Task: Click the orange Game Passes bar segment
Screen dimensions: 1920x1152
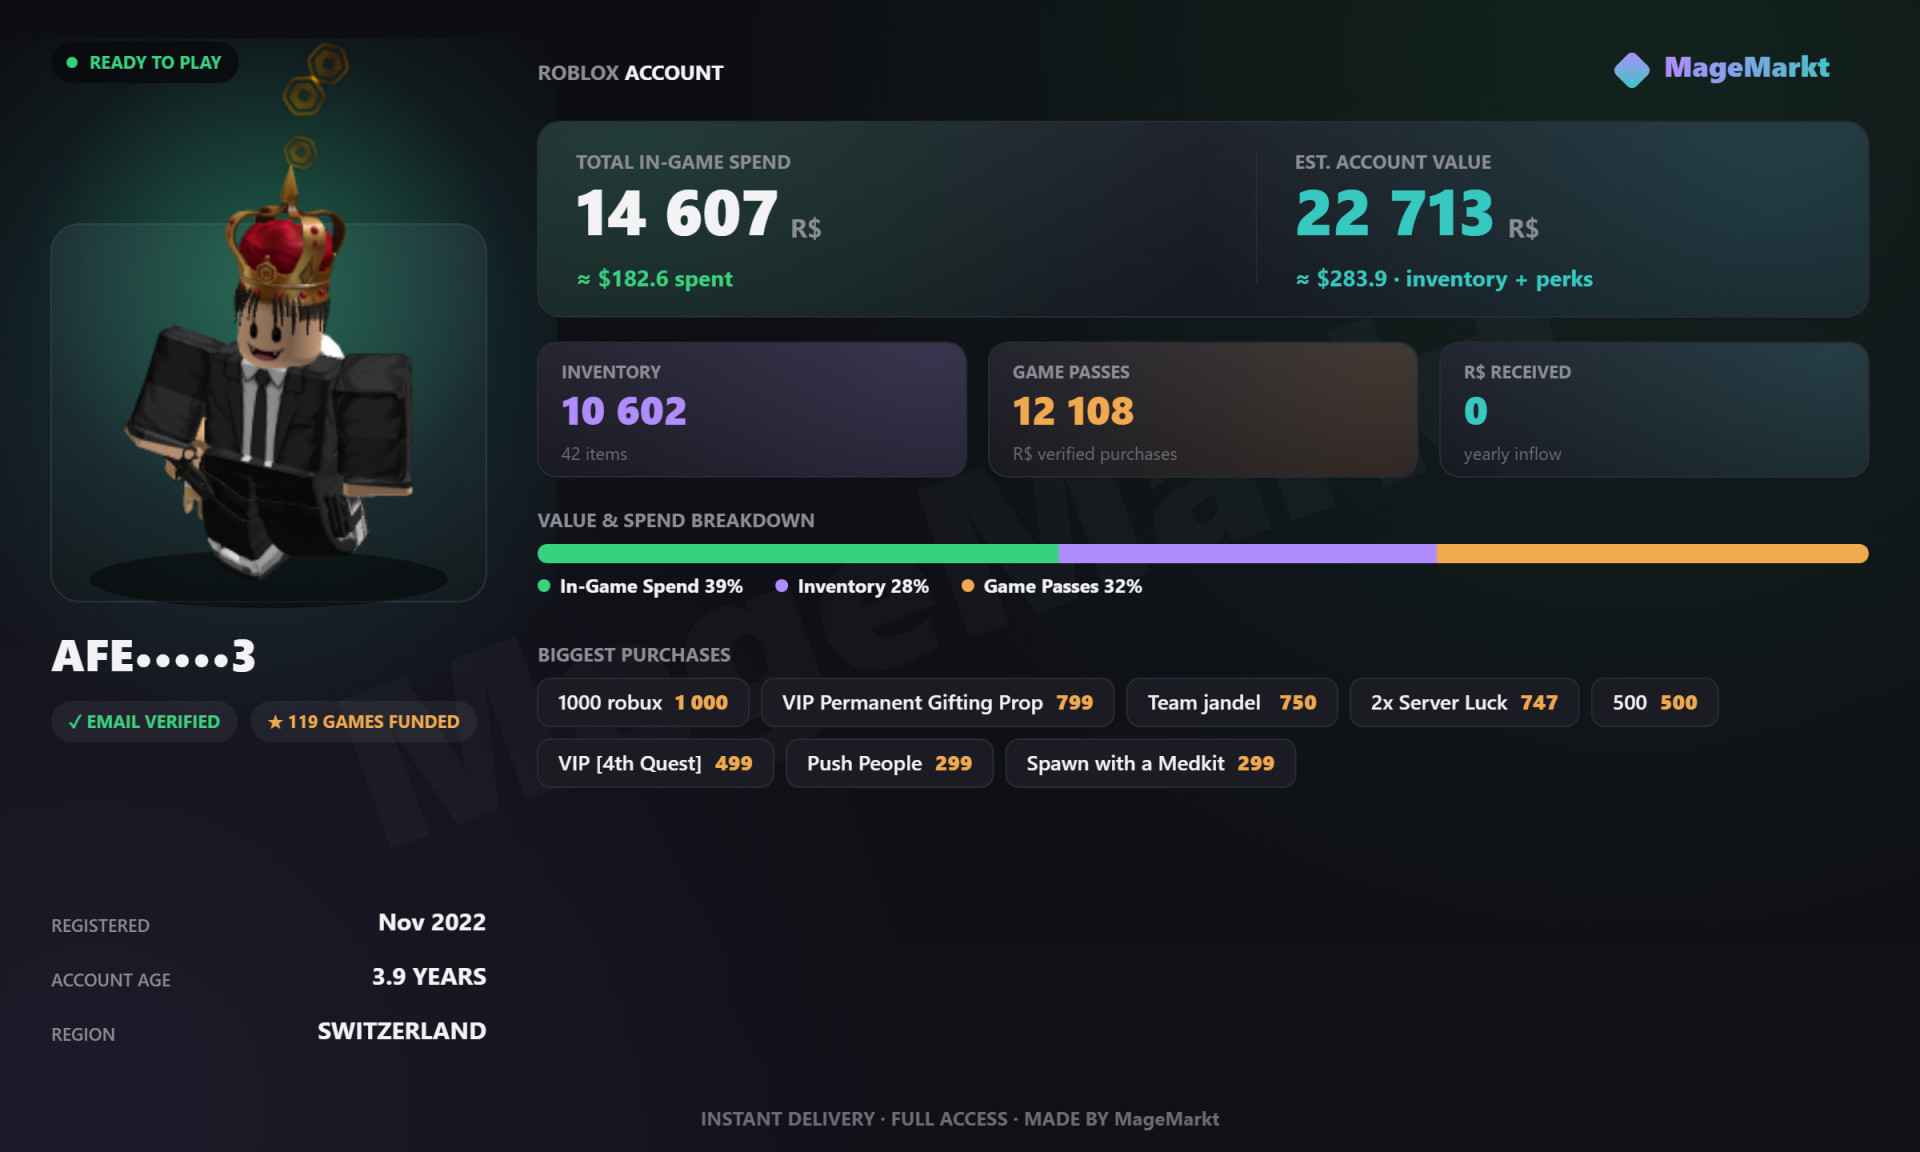Action: [1652, 554]
